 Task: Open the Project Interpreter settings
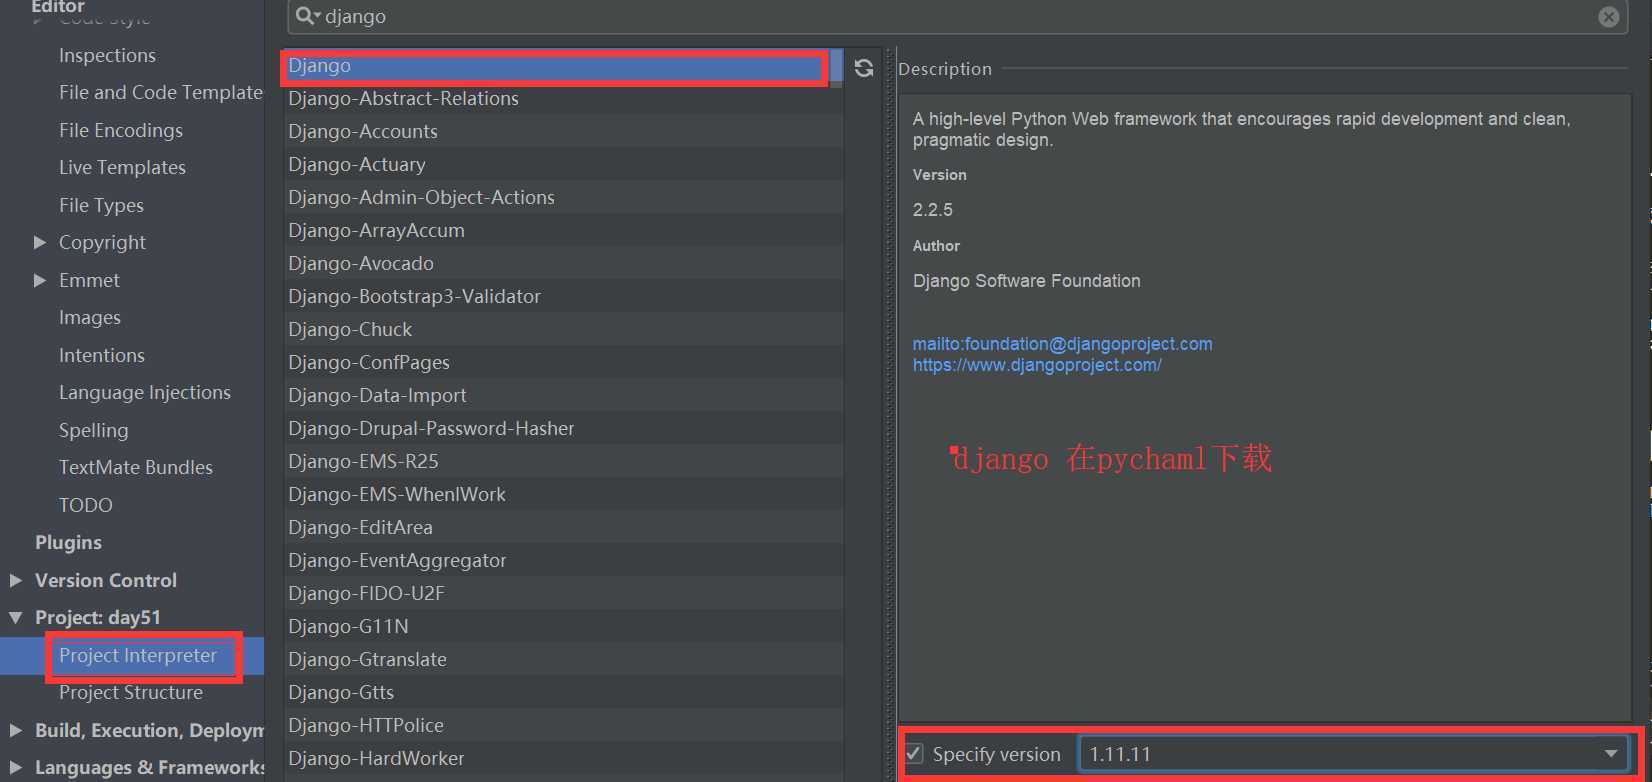click(x=138, y=655)
